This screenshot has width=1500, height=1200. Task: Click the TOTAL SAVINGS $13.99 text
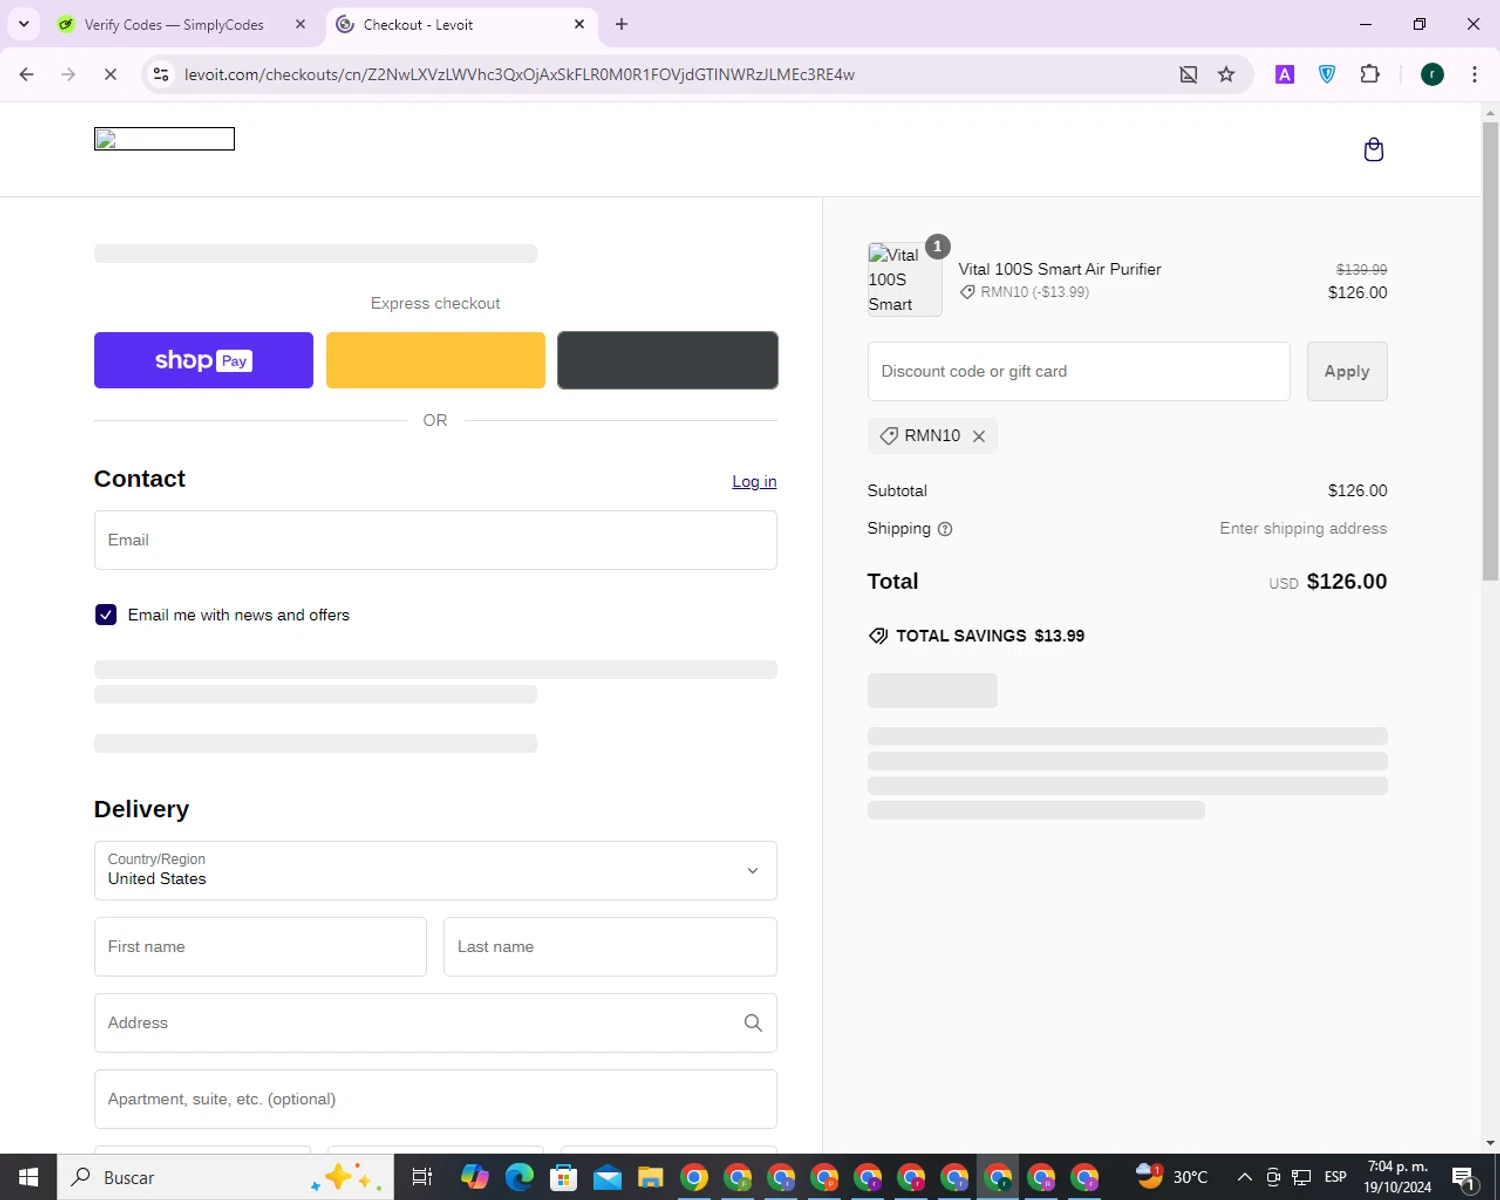[990, 636]
